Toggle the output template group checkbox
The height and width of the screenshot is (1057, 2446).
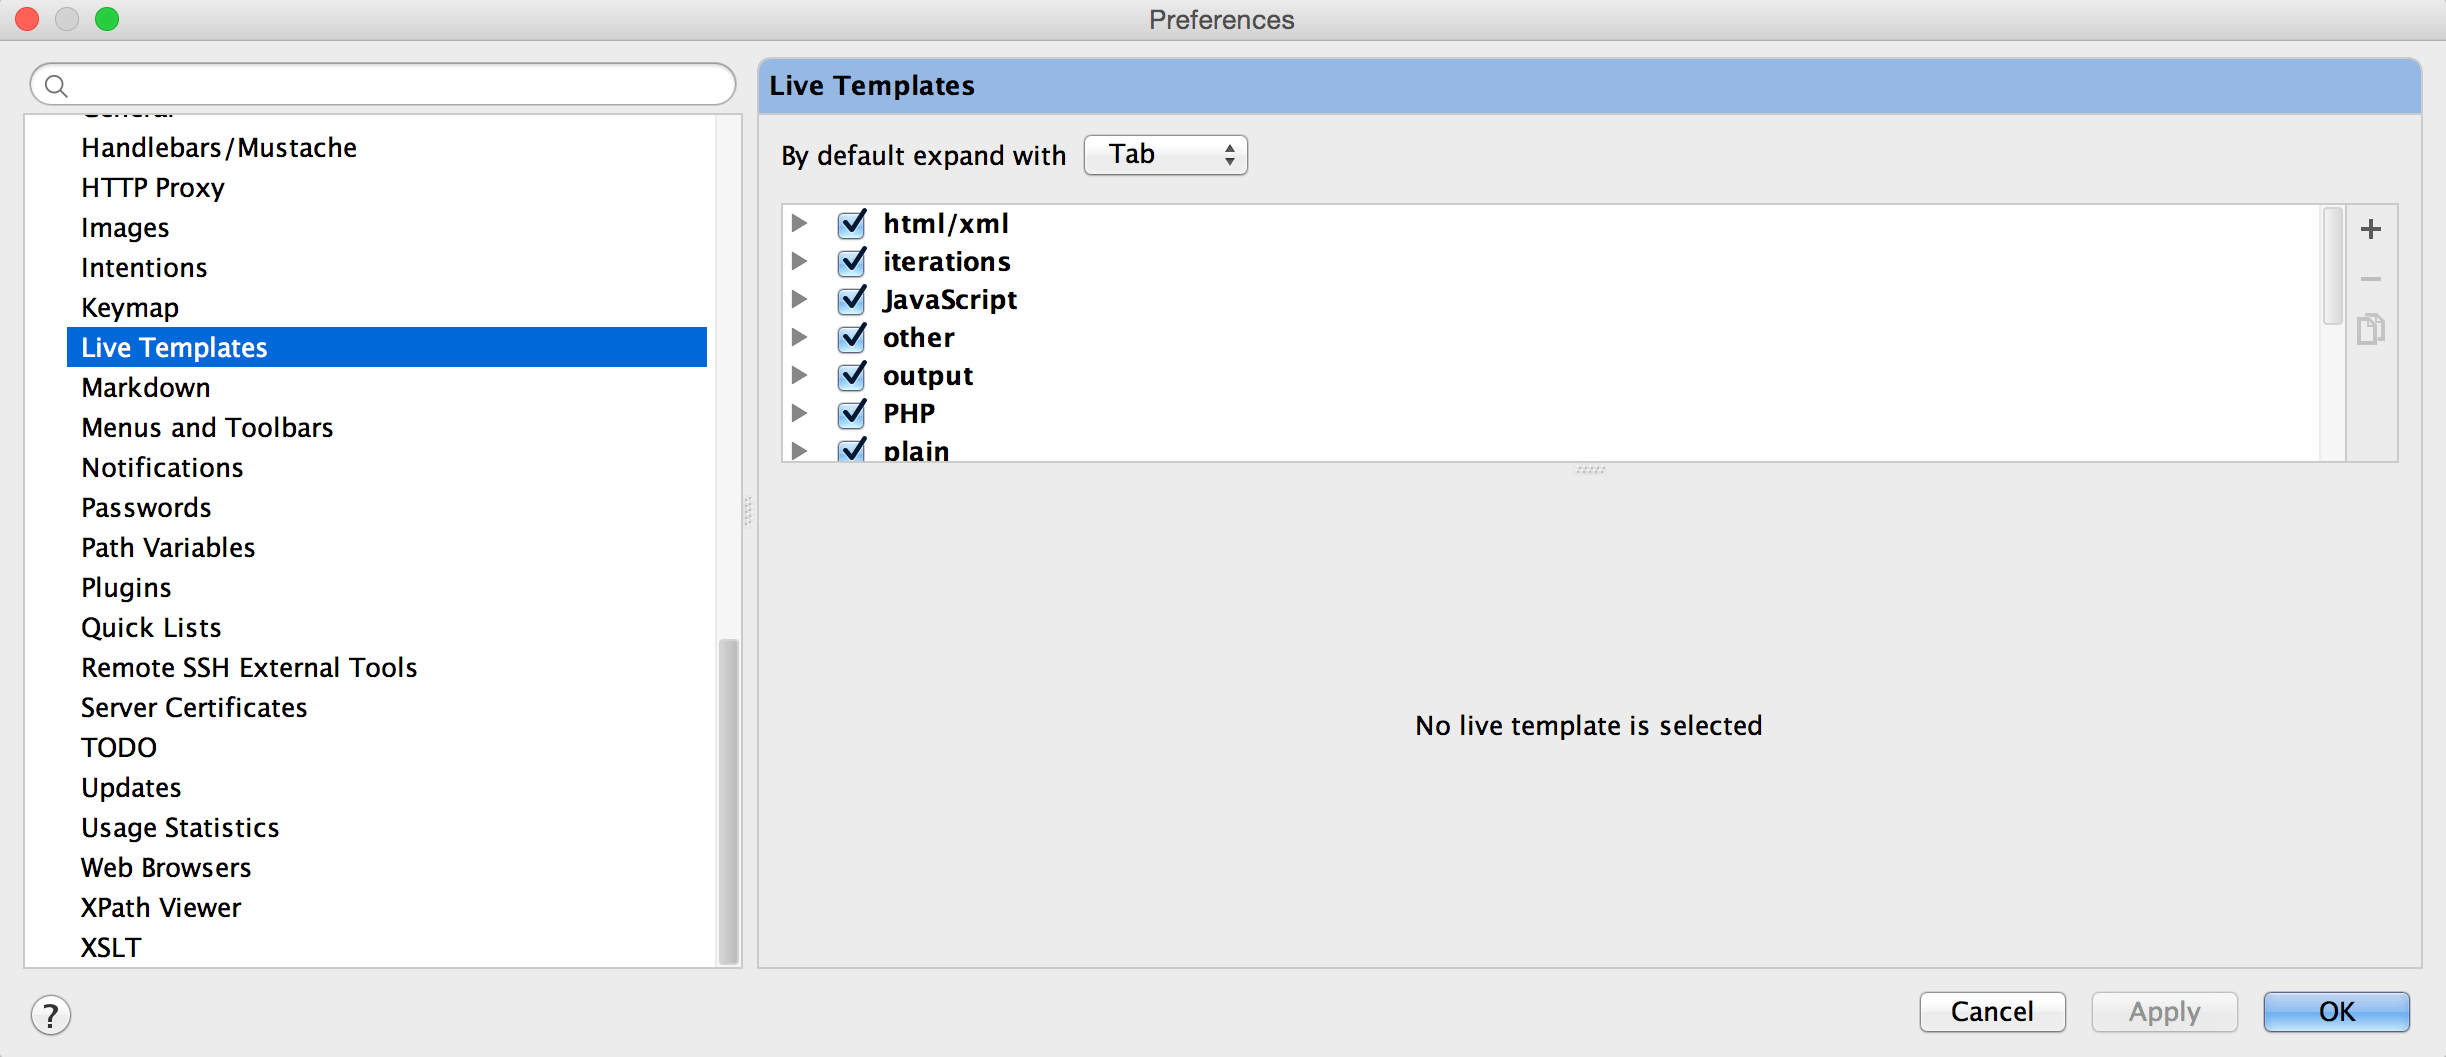click(x=851, y=375)
